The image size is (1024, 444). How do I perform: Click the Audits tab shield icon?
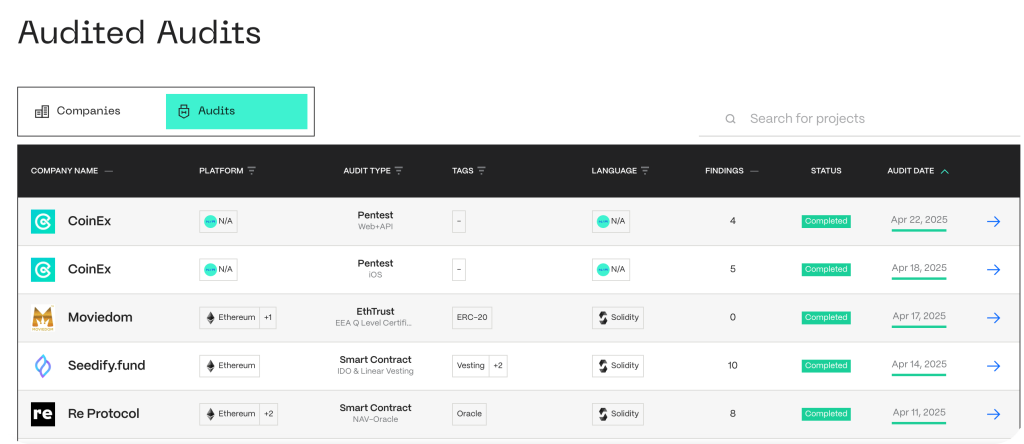(184, 111)
